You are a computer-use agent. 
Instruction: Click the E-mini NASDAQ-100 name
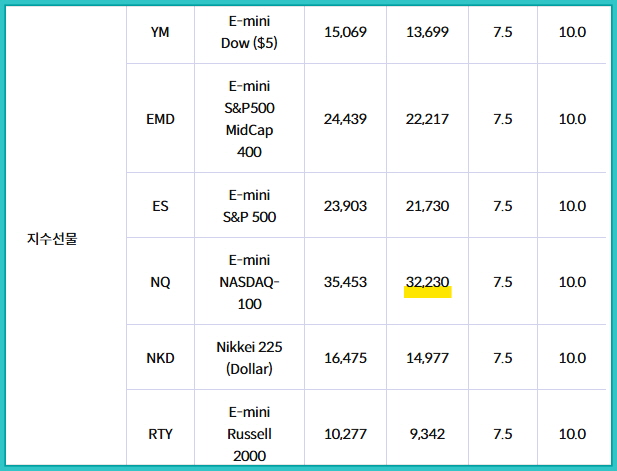coord(249,282)
